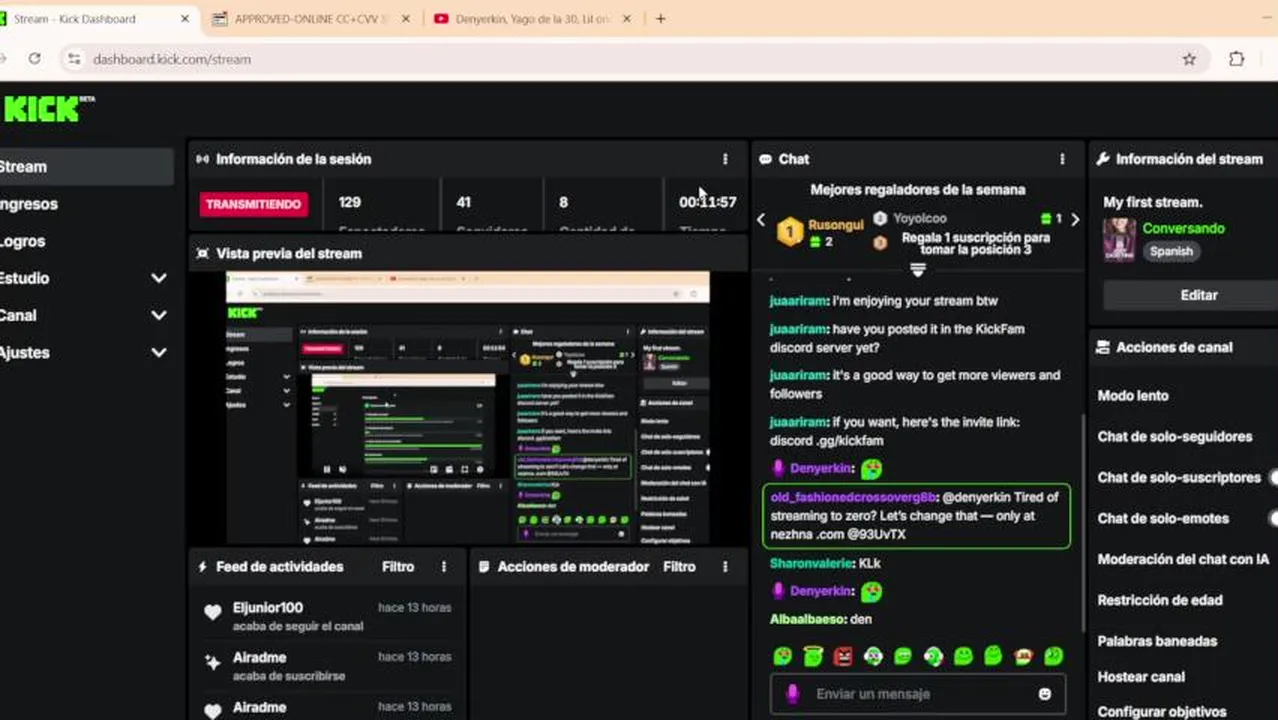Send the green heart-eyes emote
This screenshot has height=720, width=1278.
tap(783, 656)
